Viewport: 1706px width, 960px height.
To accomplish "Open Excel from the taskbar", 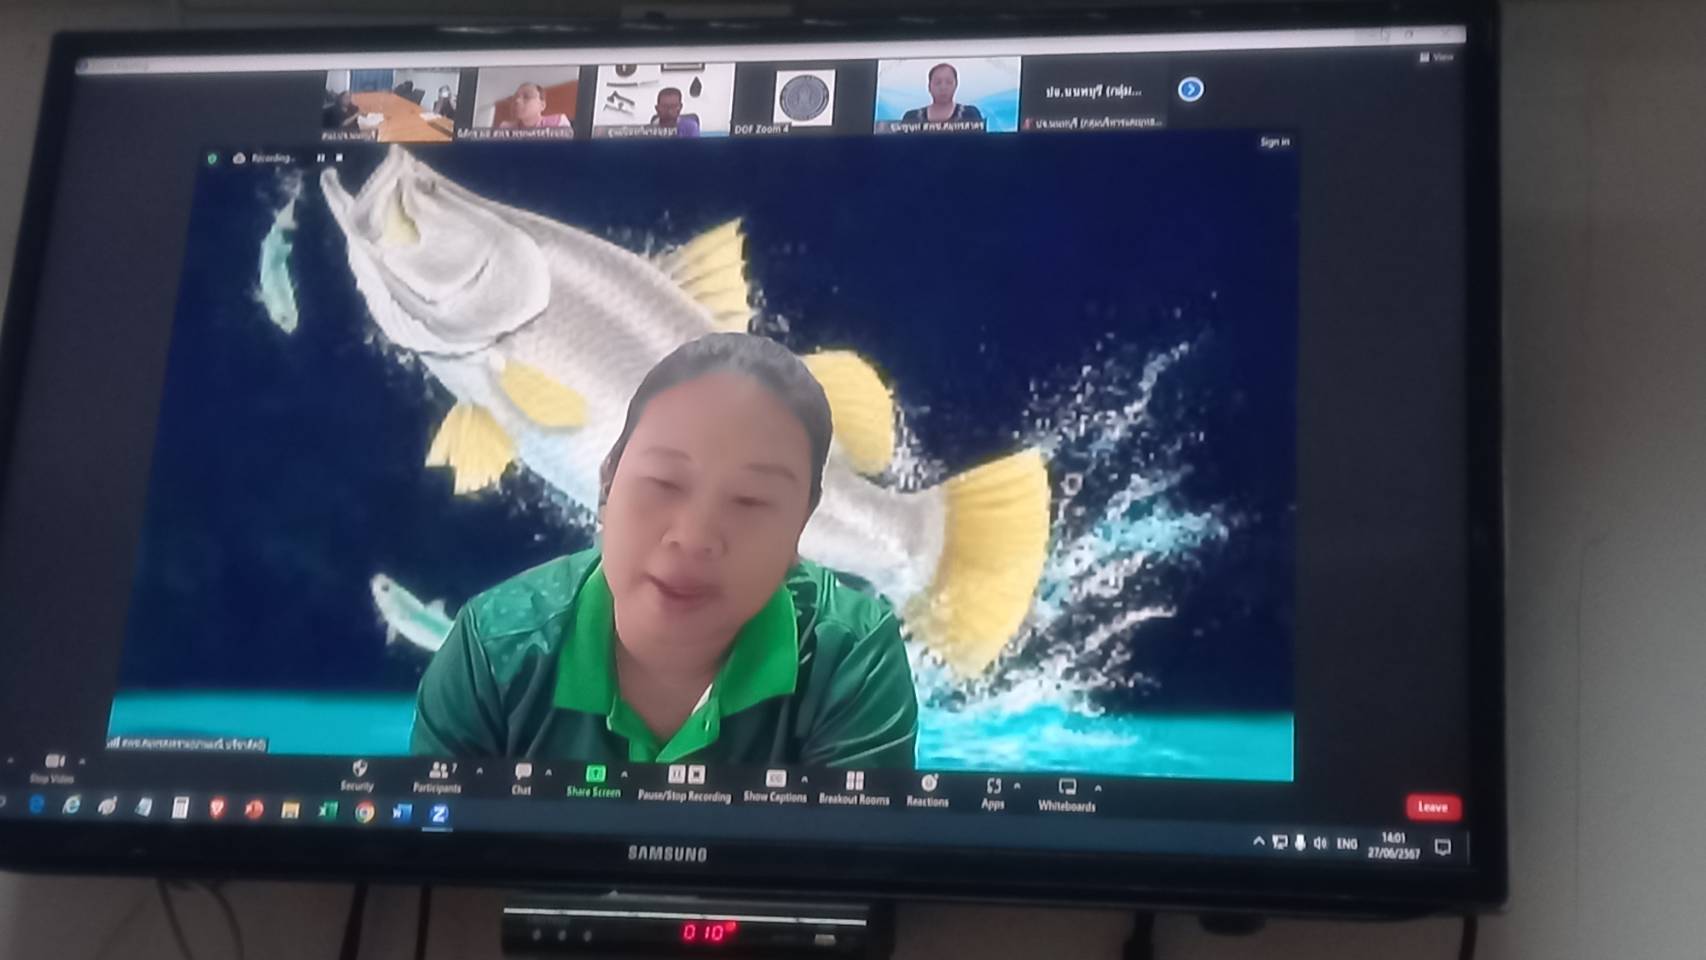I will pos(327,811).
